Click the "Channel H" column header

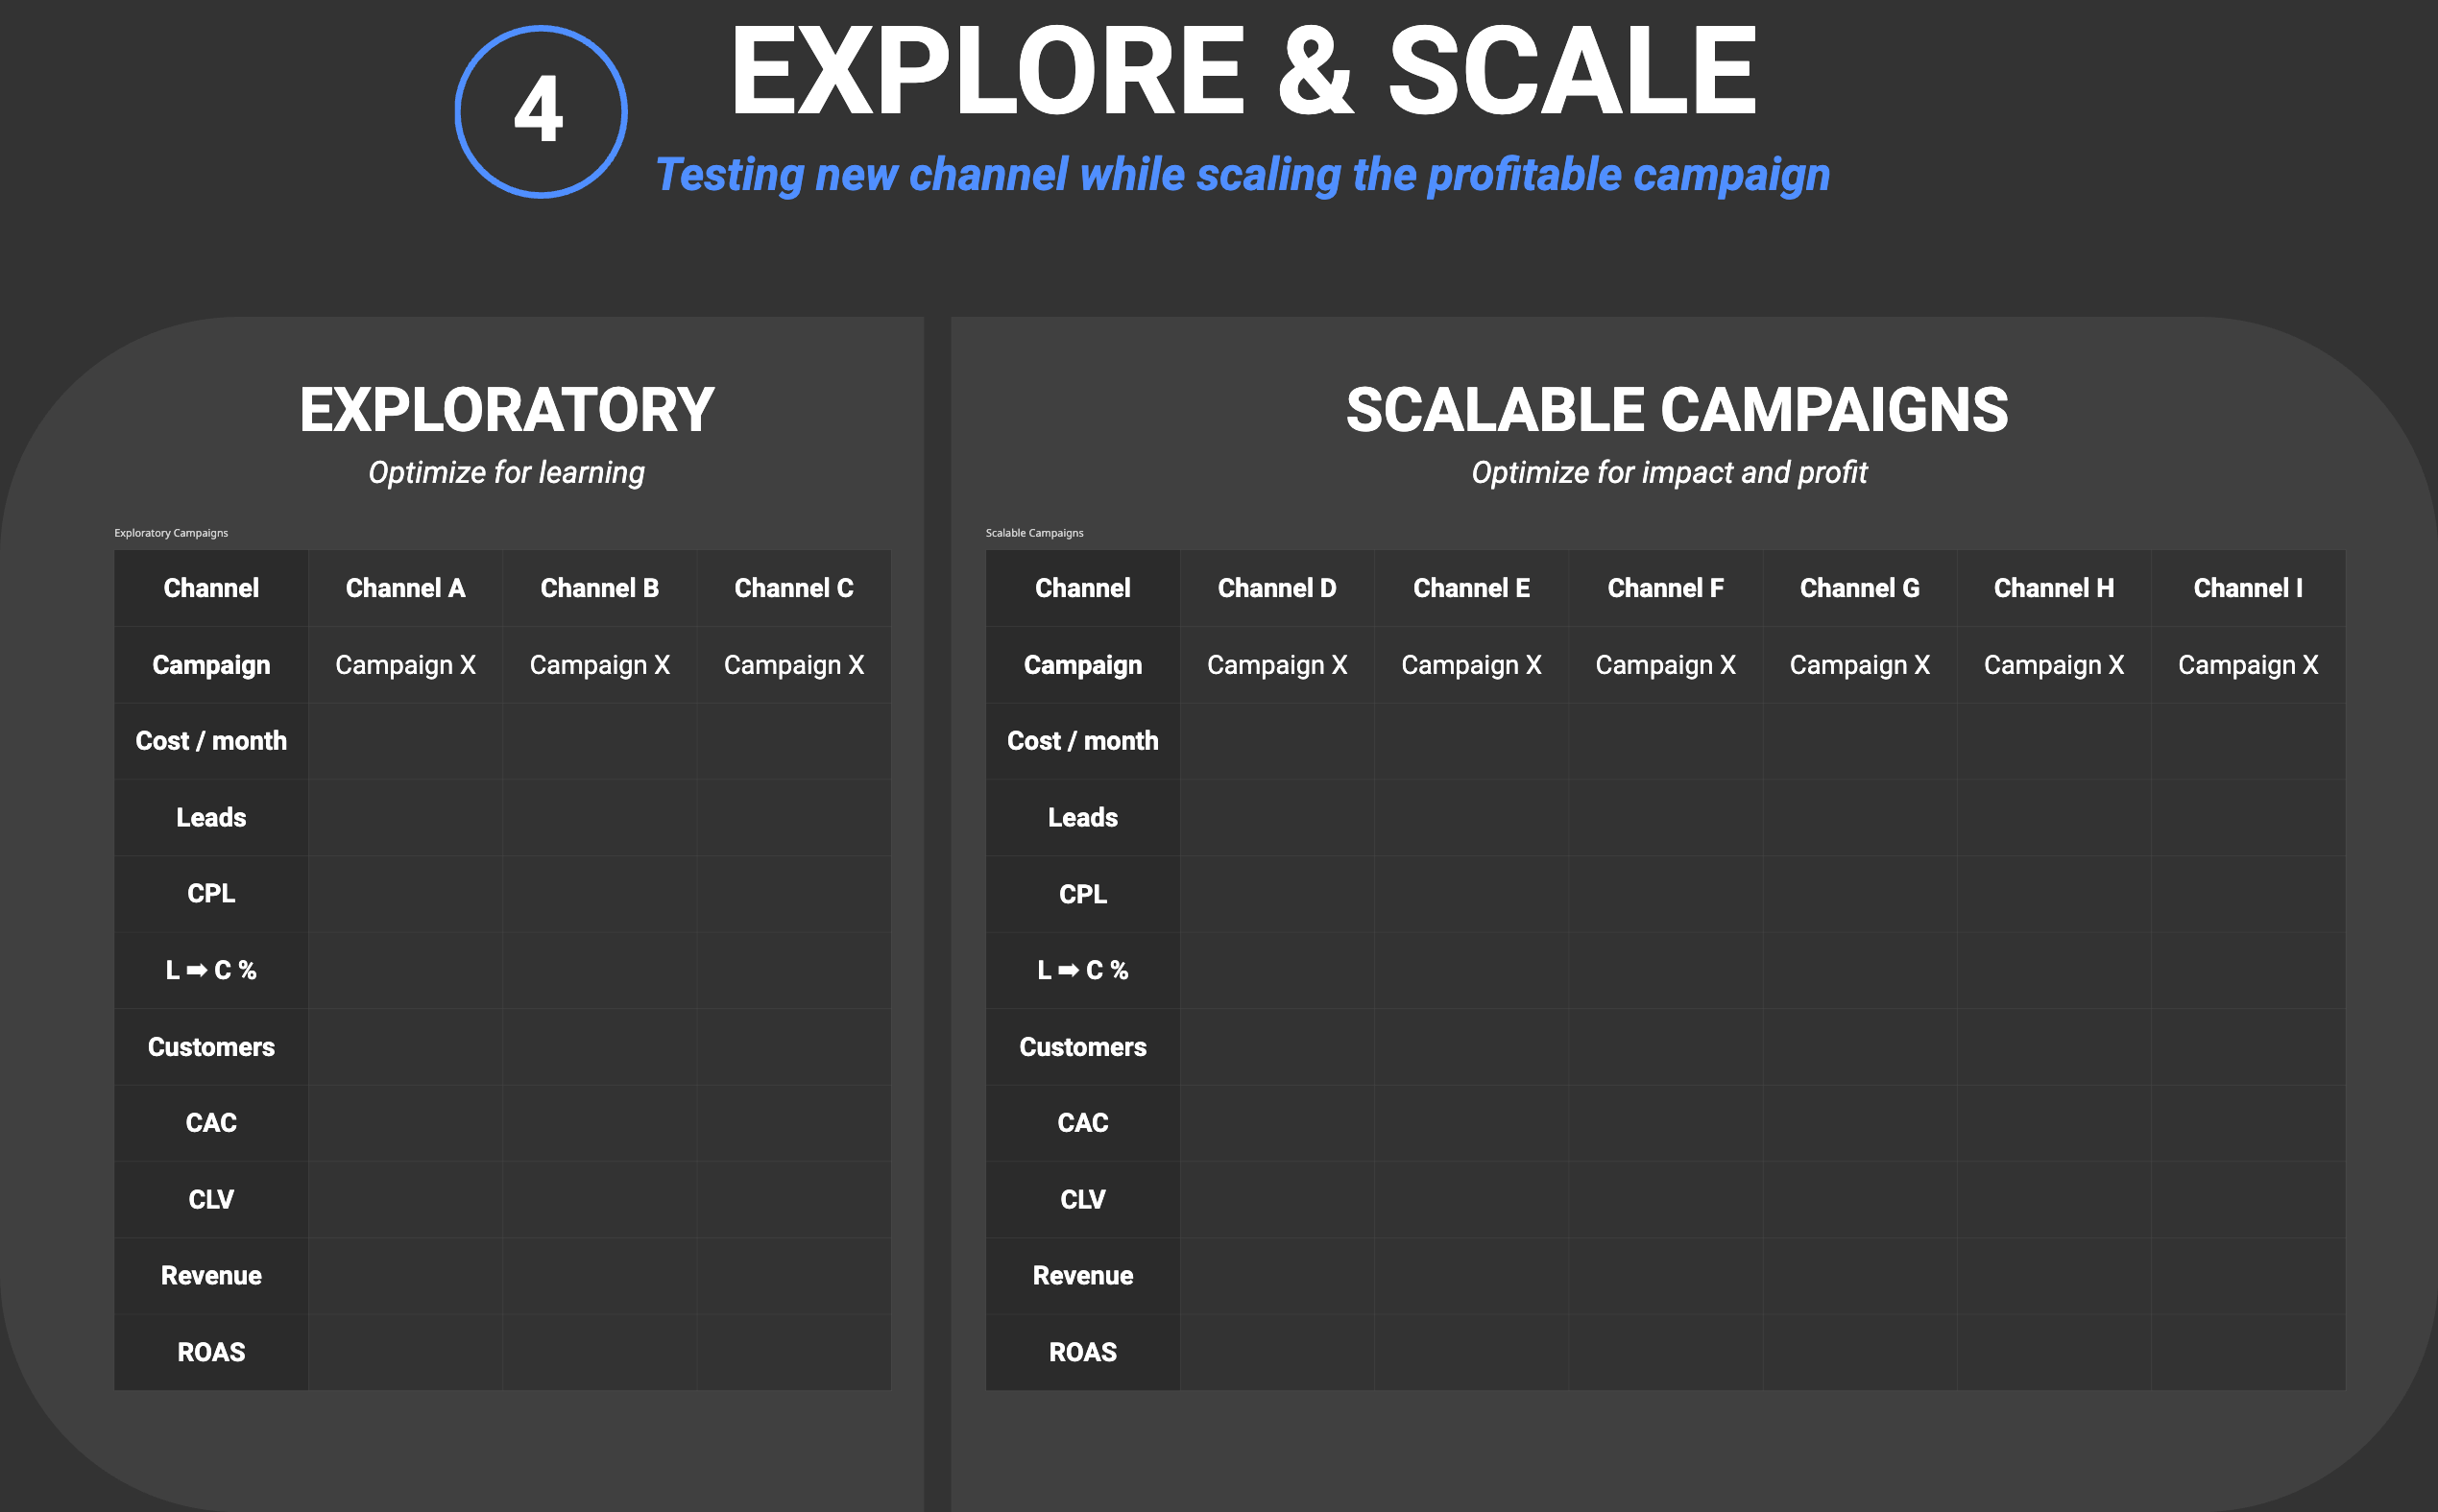click(x=2054, y=588)
